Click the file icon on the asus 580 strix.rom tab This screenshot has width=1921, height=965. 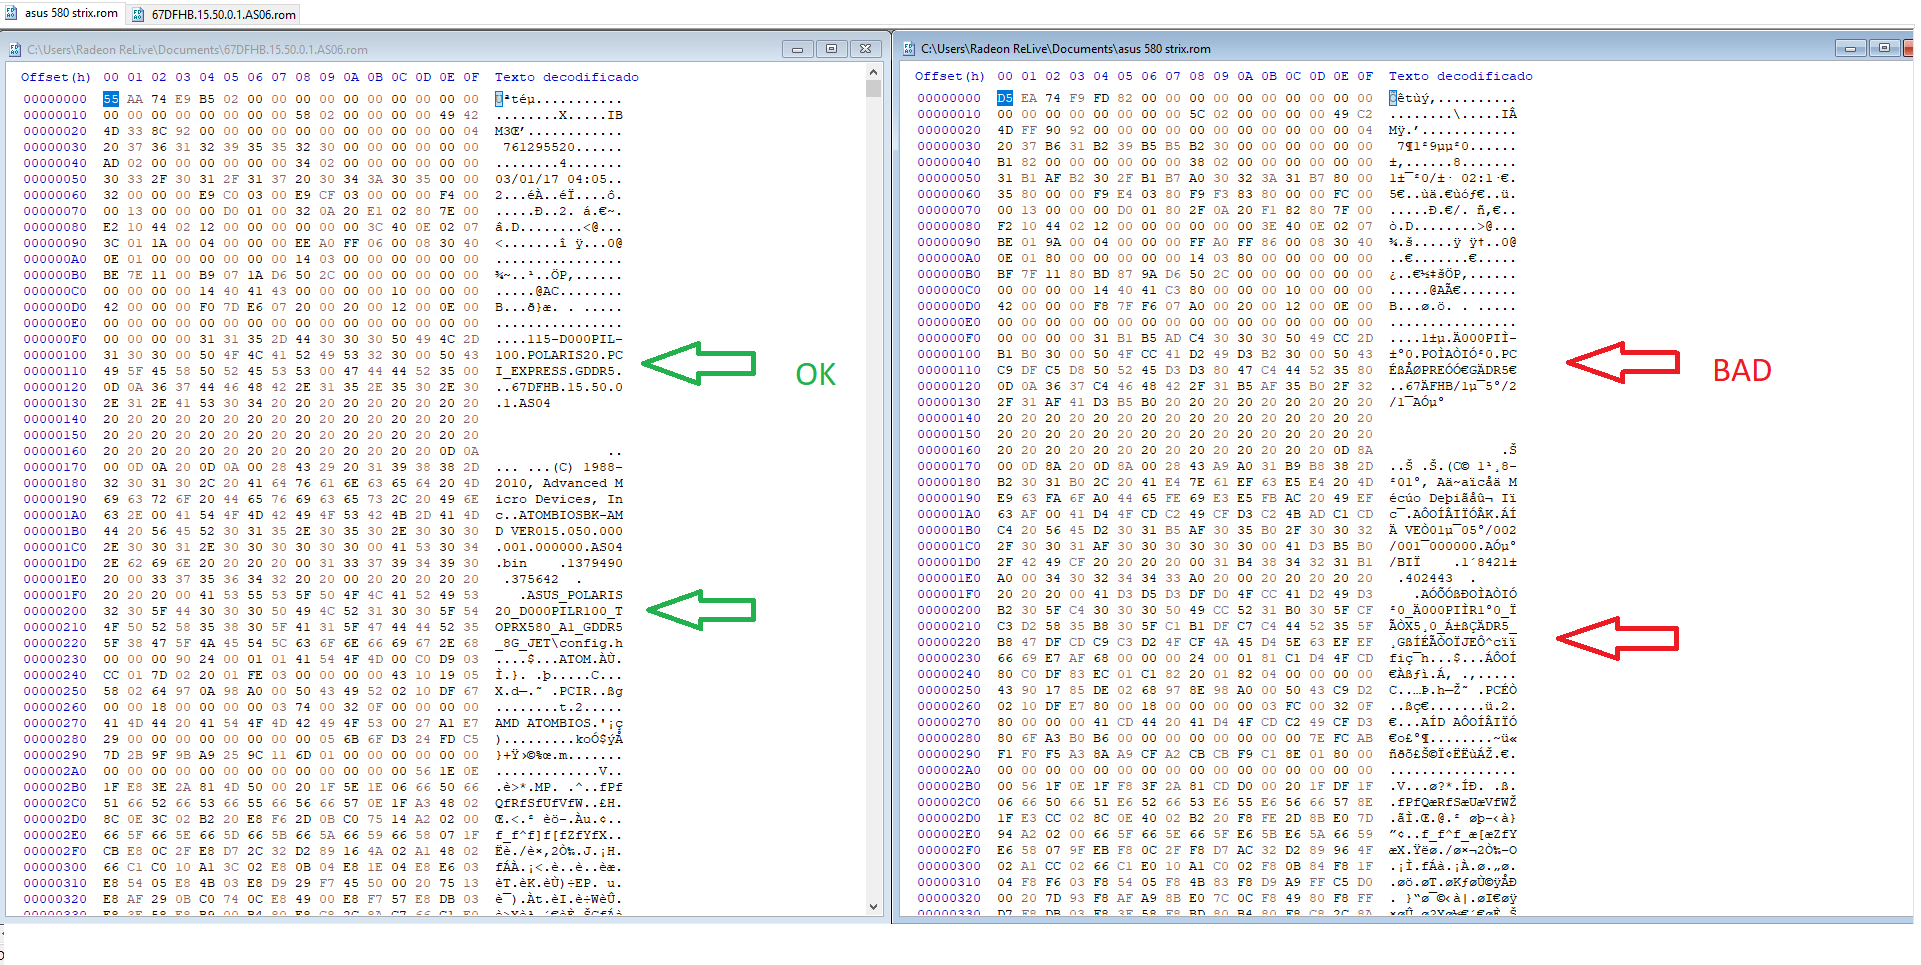pyautogui.click(x=12, y=13)
